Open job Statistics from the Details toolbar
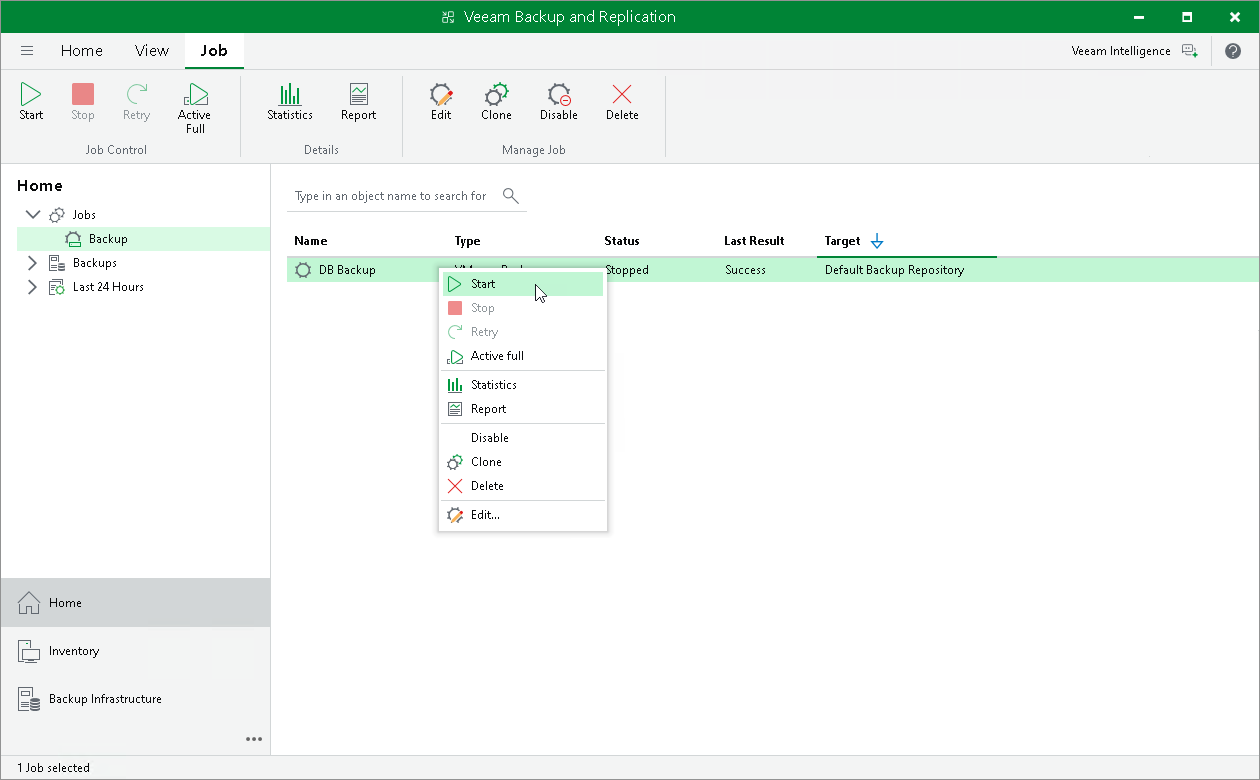This screenshot has width=1260, height=780. coord(289,100)
